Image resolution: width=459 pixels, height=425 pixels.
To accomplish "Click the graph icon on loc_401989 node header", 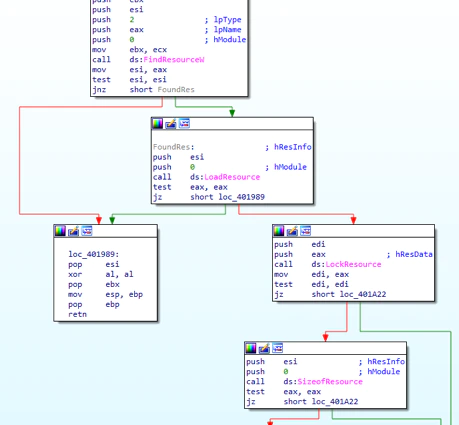I will point(87,231).
